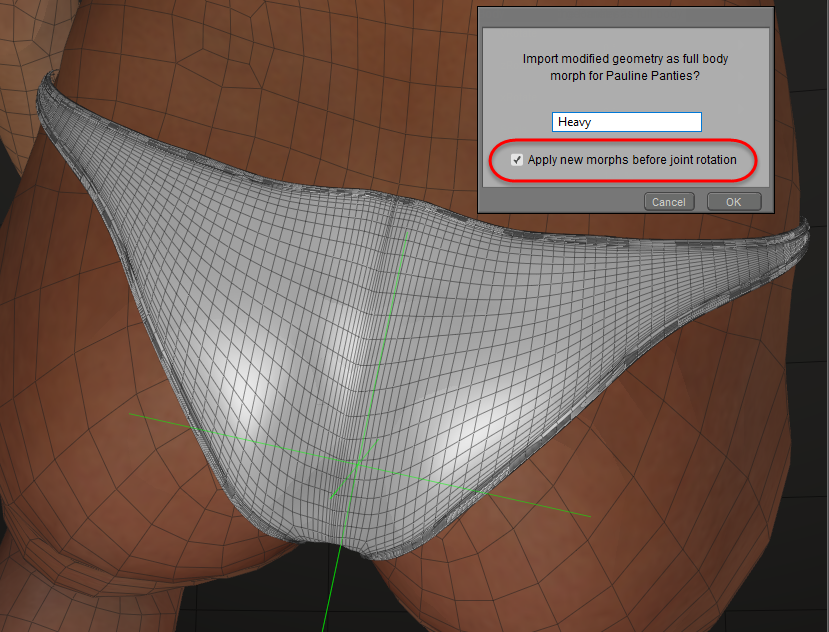The height and width of the screenshot is (632, 829).
Task: Uncheck Apply new morphs before joint rotation
Action: click(516, 160)
